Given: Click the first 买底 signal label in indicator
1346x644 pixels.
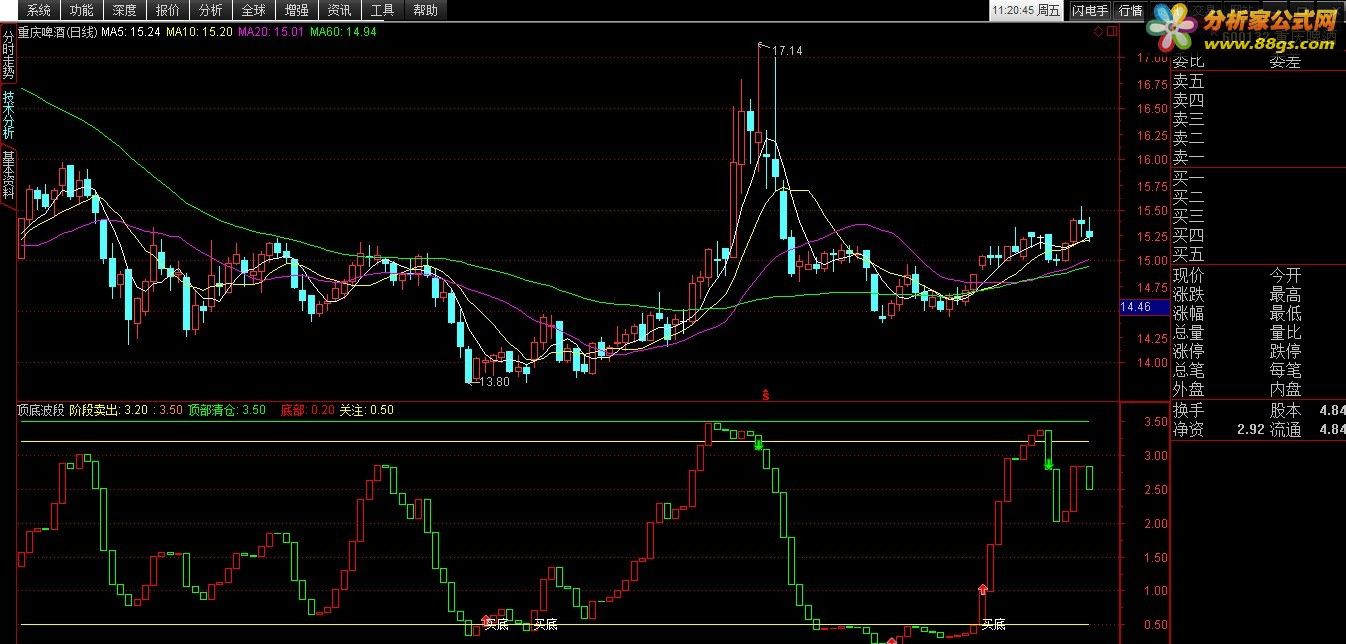Looking at the screenshot, I should [x=496, y=625].
